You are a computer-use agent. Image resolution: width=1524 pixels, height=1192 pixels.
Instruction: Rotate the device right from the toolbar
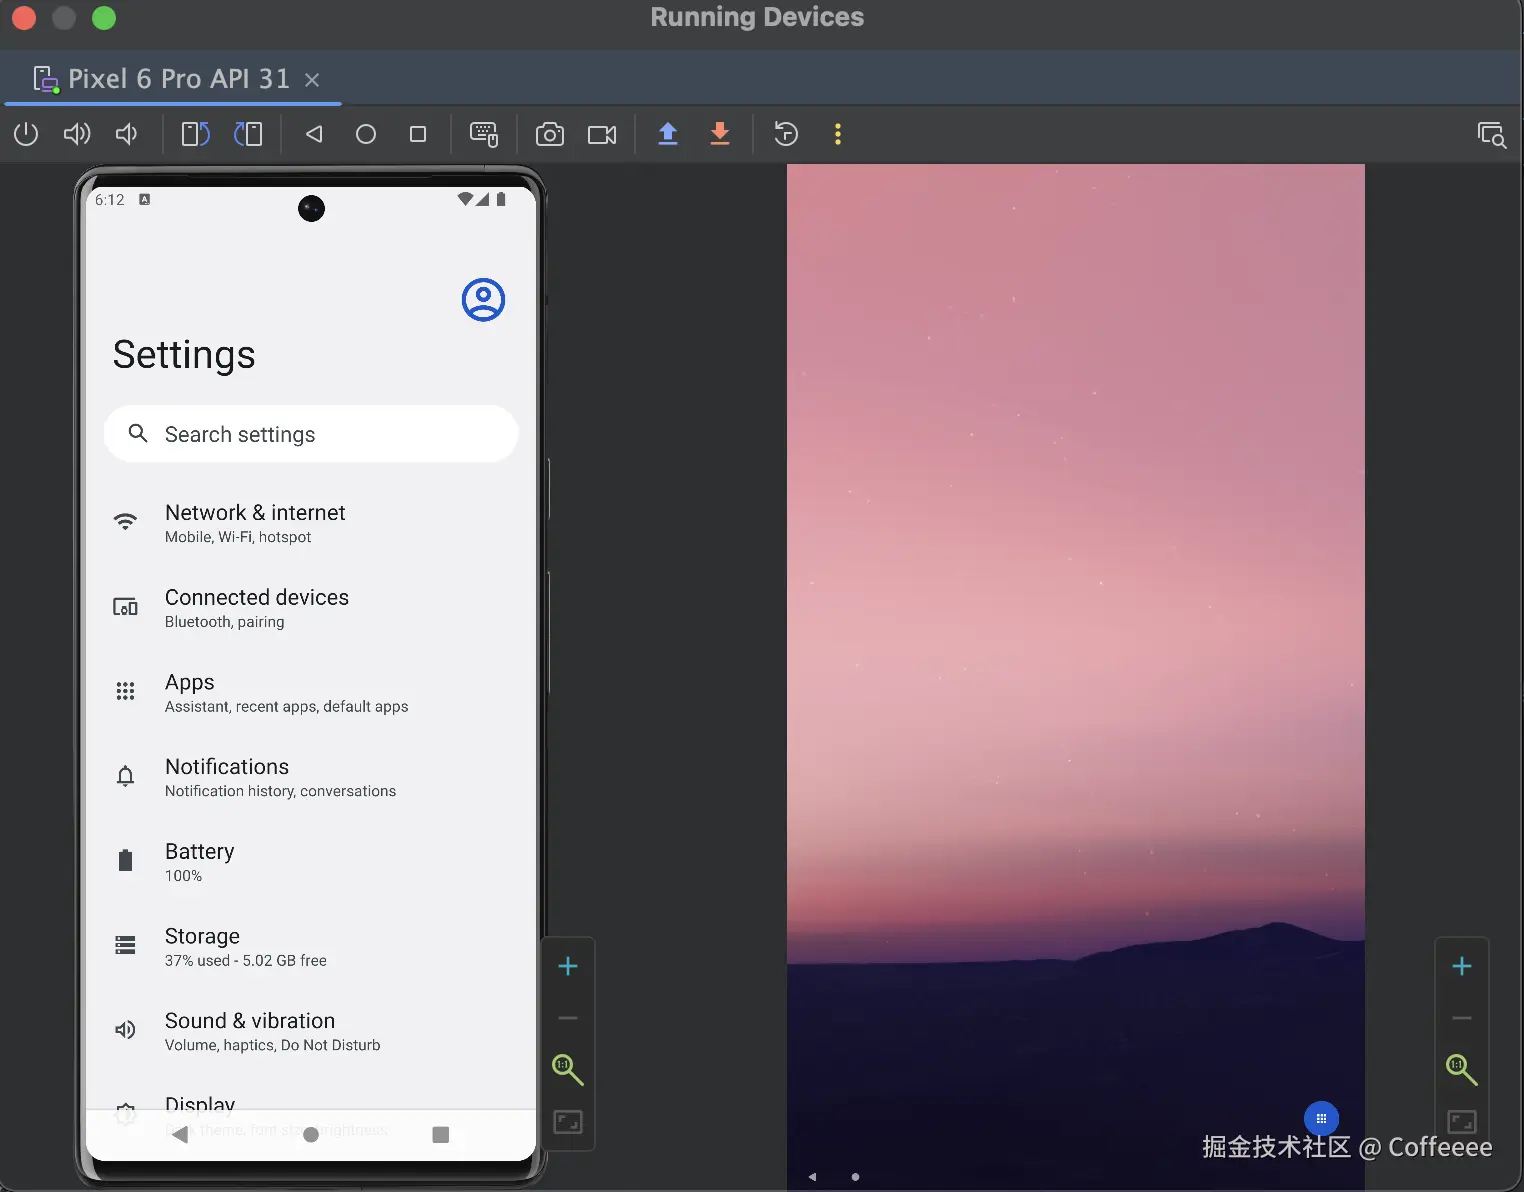(248, 134)
